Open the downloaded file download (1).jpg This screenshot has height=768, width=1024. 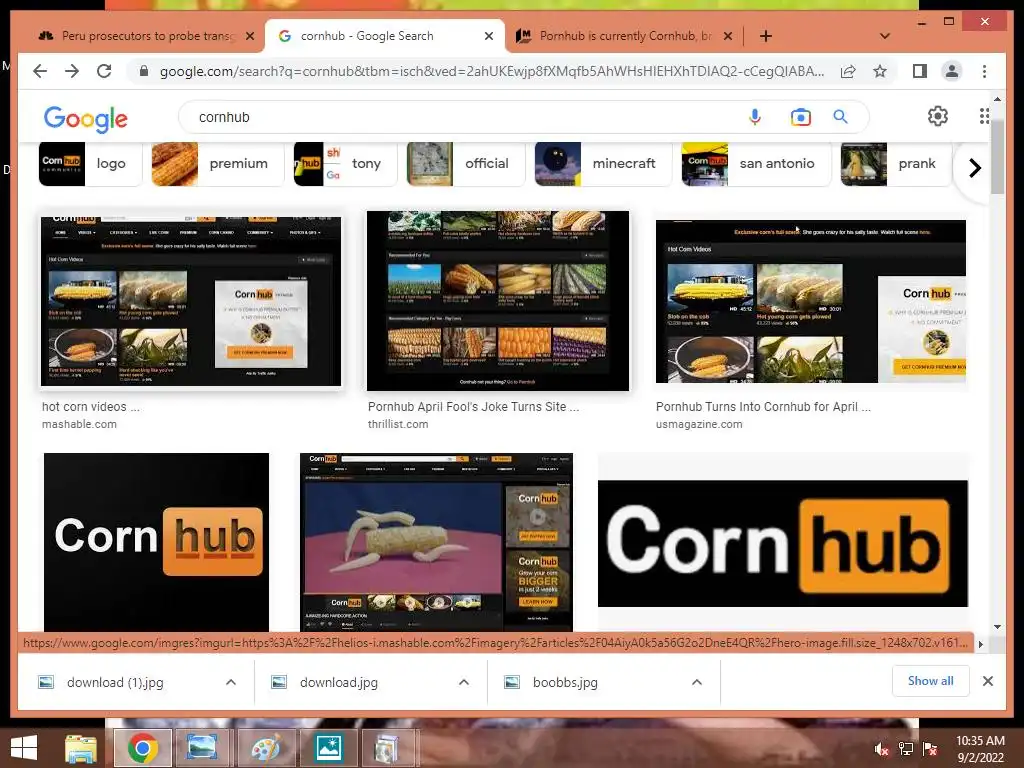pyautogui.click(x=115, y=682)
